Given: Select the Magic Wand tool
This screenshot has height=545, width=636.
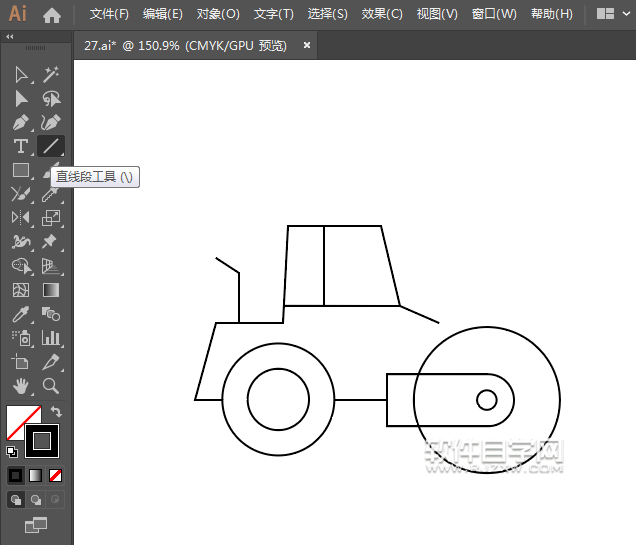Looking at the screenshot, I should pos(51,75).
